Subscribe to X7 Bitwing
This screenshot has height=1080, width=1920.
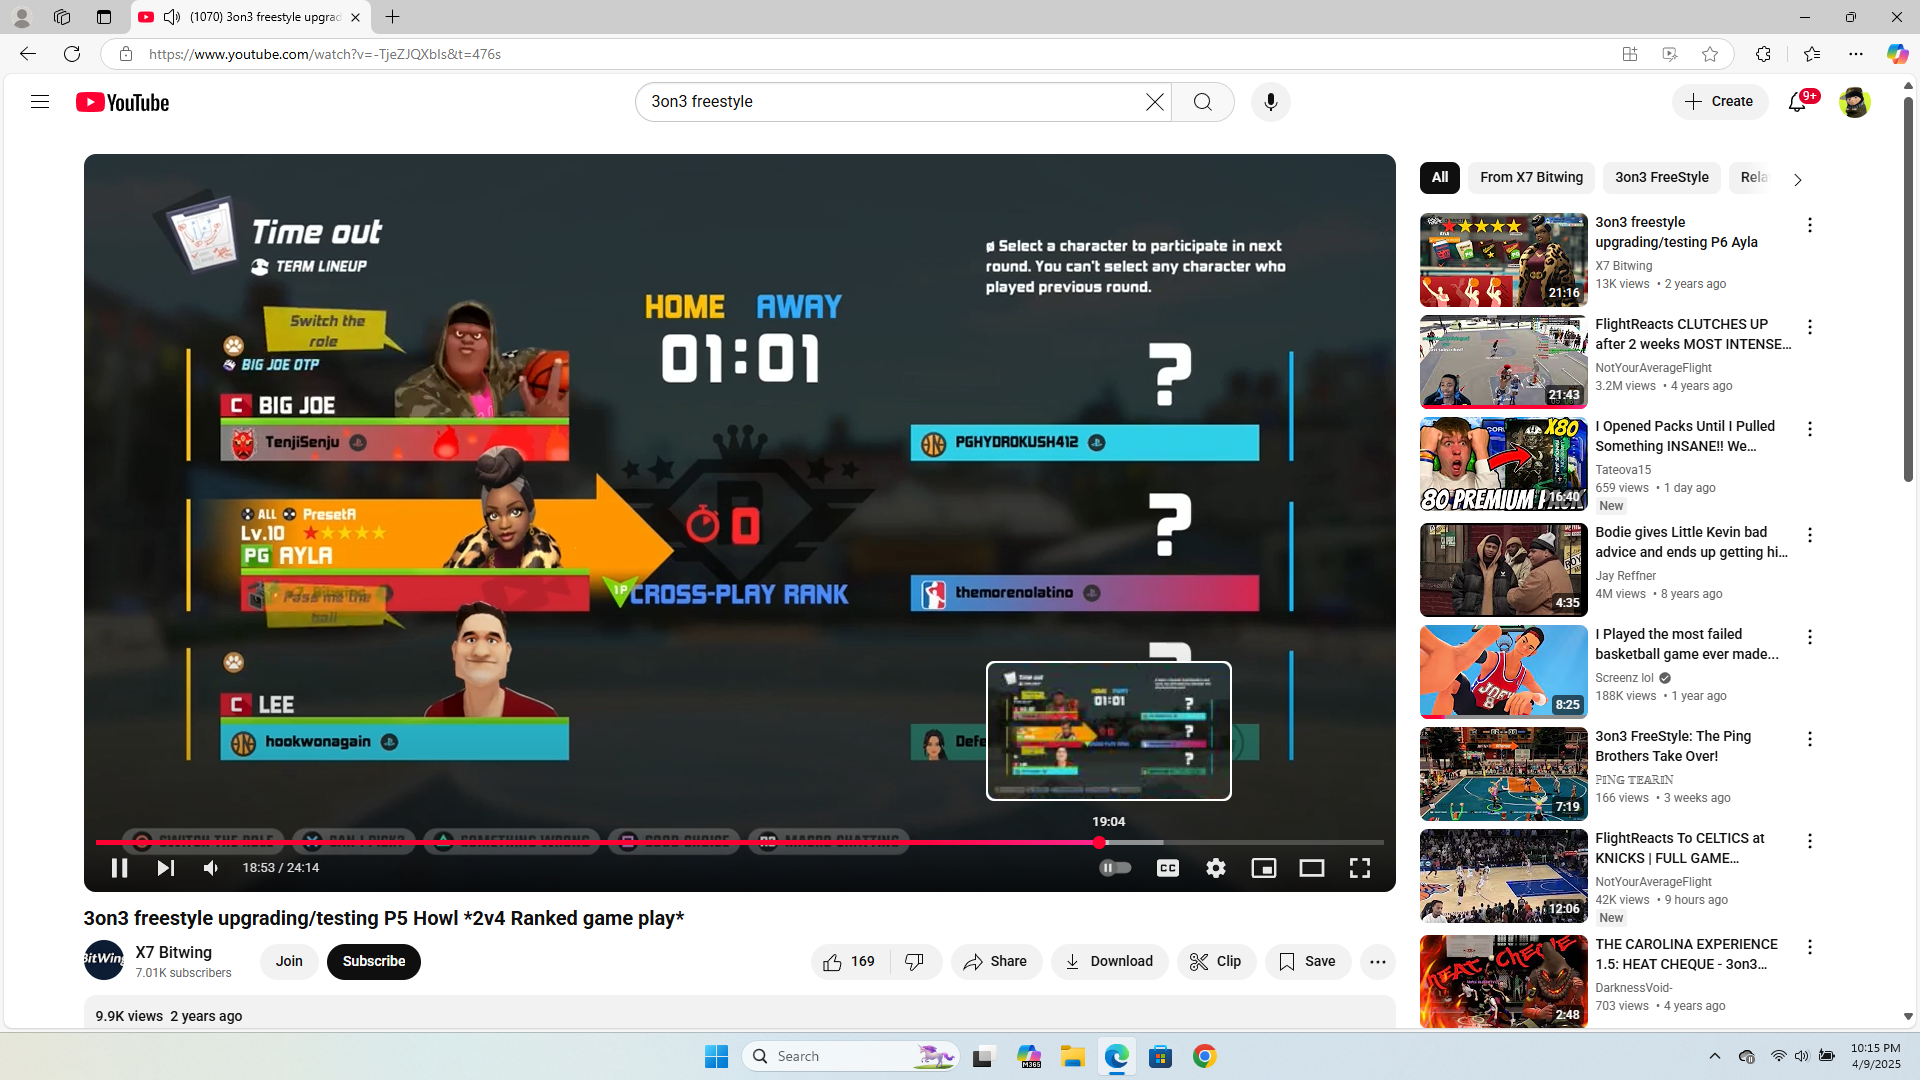(374, 962)
